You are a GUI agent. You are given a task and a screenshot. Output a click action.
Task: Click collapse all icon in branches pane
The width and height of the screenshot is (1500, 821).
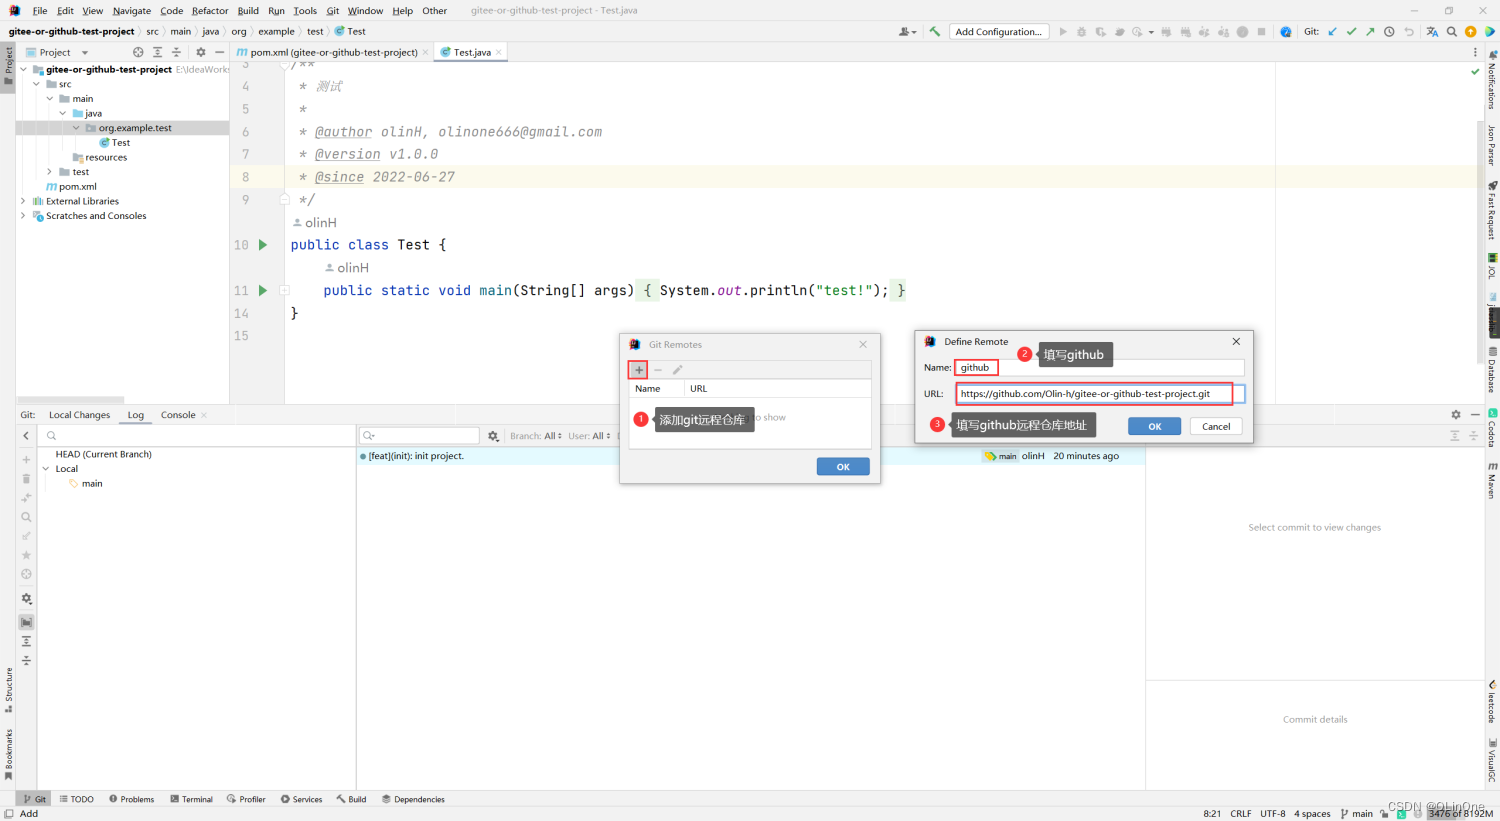[x=26, y=661]
